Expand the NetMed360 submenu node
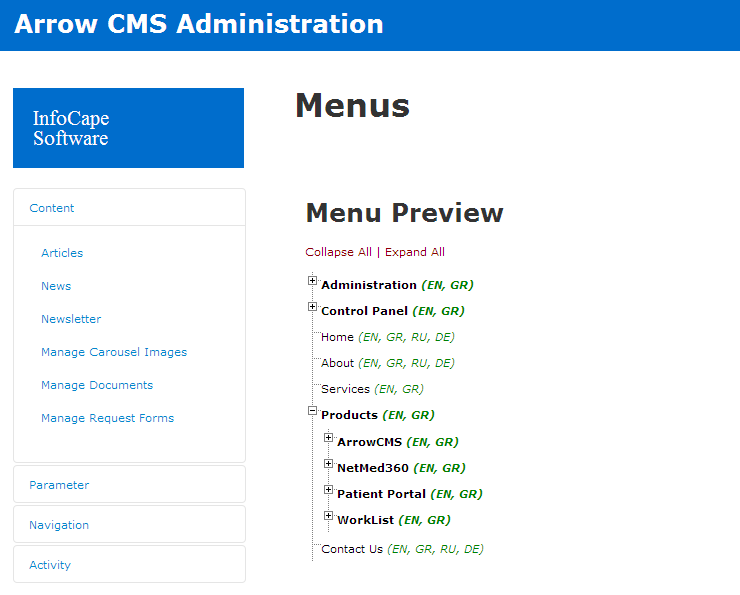The width and height of the screenshot is (740, 595). tap(328, 463)
